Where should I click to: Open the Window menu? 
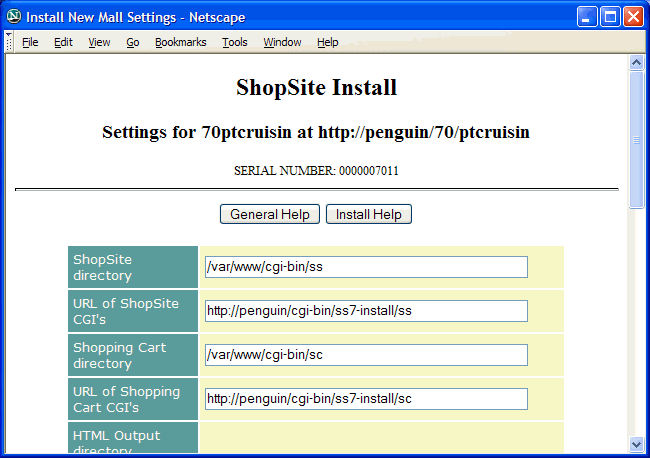(282, 42)
